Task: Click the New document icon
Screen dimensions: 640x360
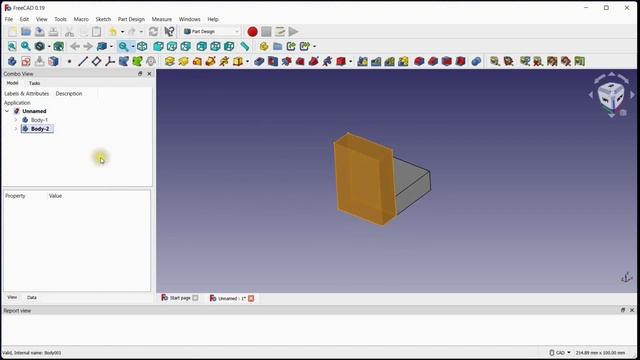Action: tap(12, 31)
